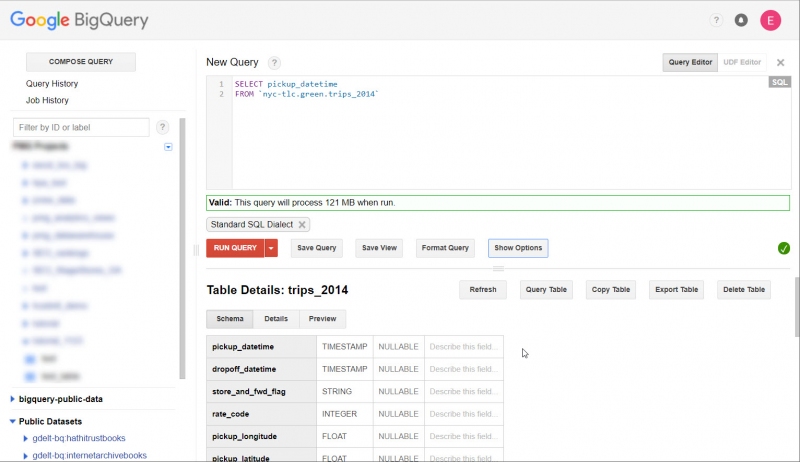Click Show Options
This screenshot has width=800, height=462.
point(518,248)
